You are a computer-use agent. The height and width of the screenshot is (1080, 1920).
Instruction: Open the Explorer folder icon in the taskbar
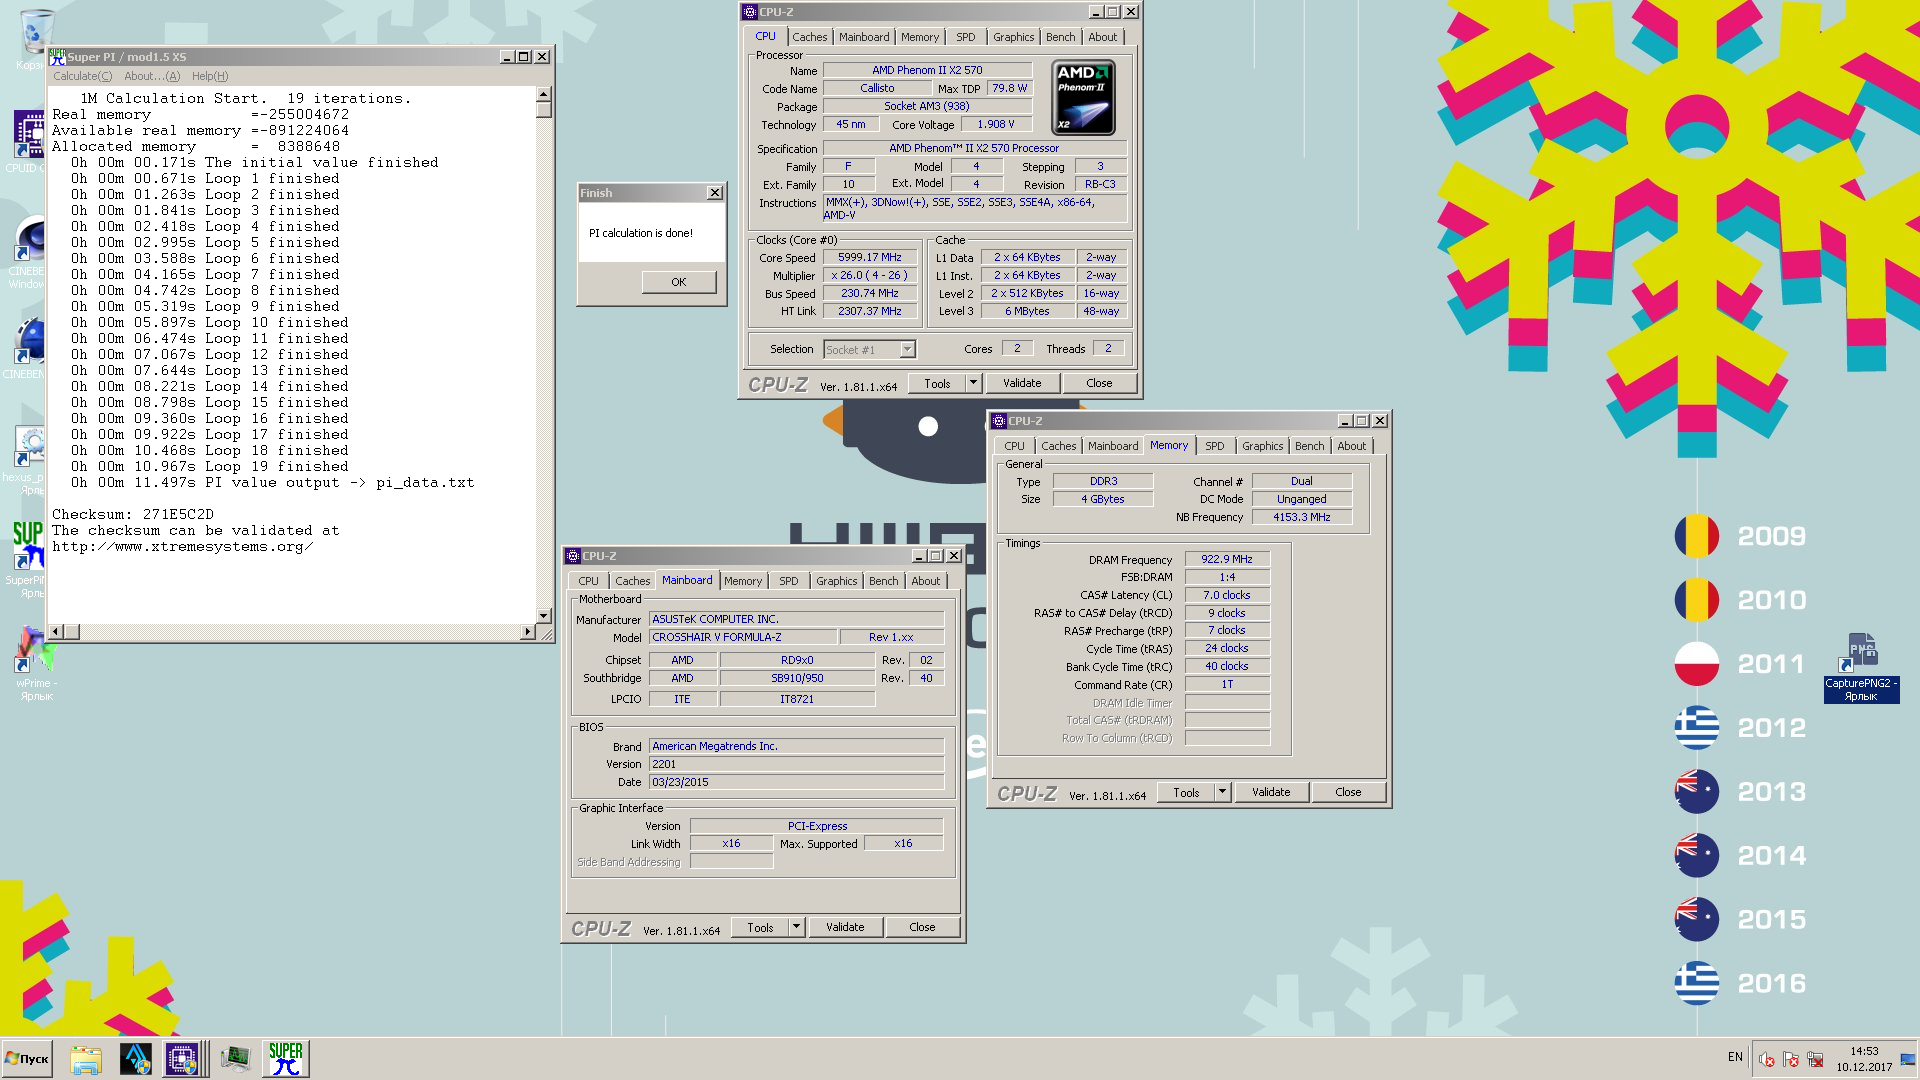pos(86,1059)
